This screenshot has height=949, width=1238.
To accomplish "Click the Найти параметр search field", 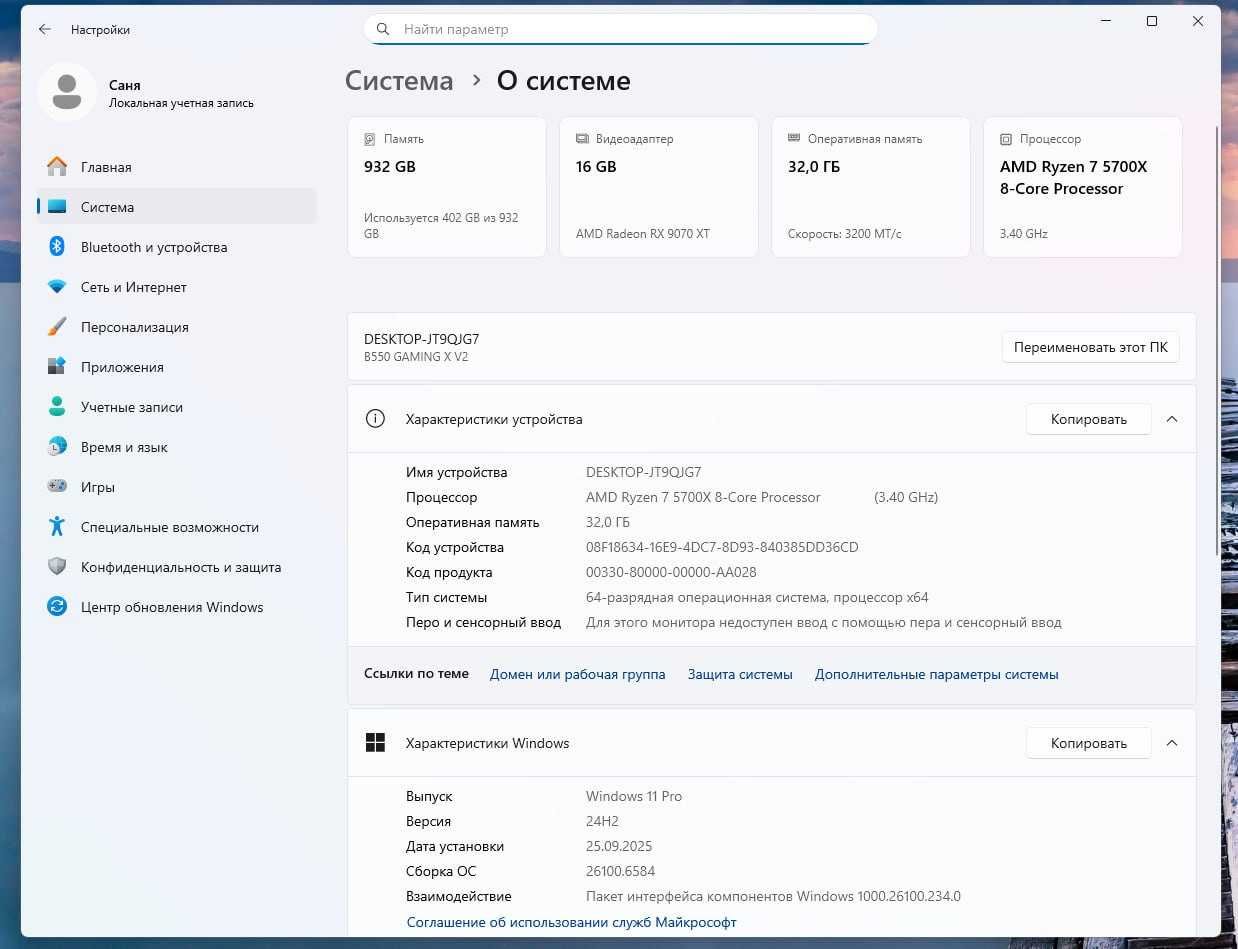I will point(620,29).
